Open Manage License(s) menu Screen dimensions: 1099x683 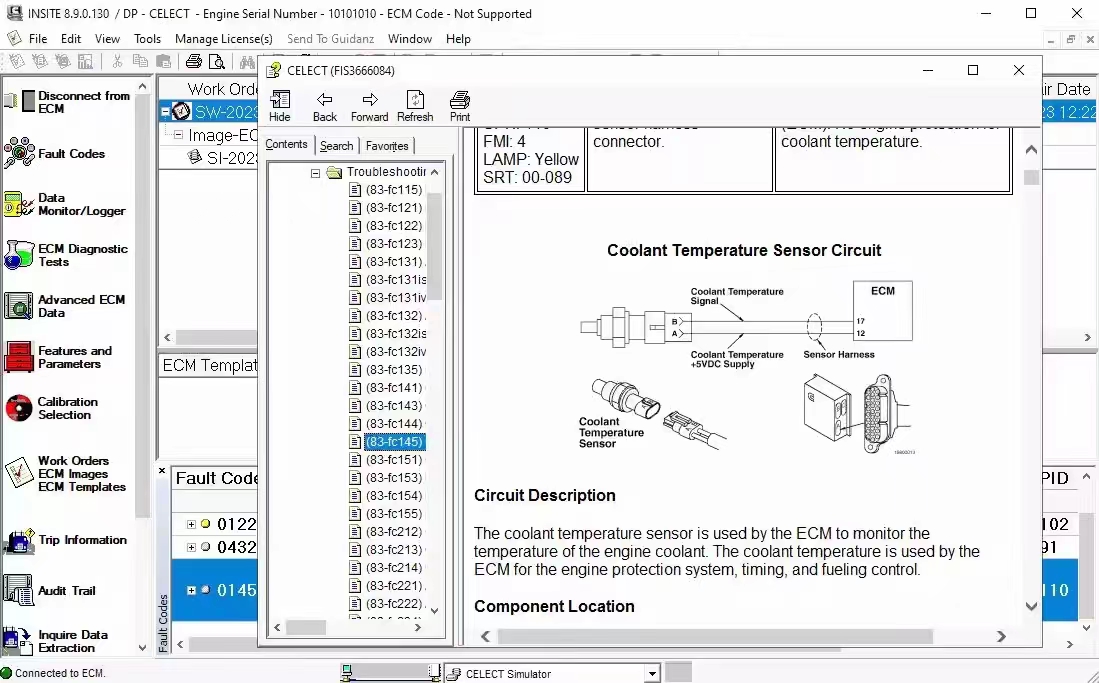[224, 39]
